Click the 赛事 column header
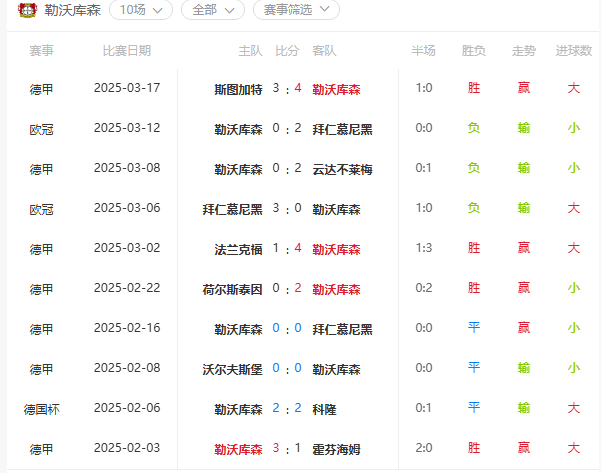This screenshot has height=473, width=602. click(x=41, y=51)
